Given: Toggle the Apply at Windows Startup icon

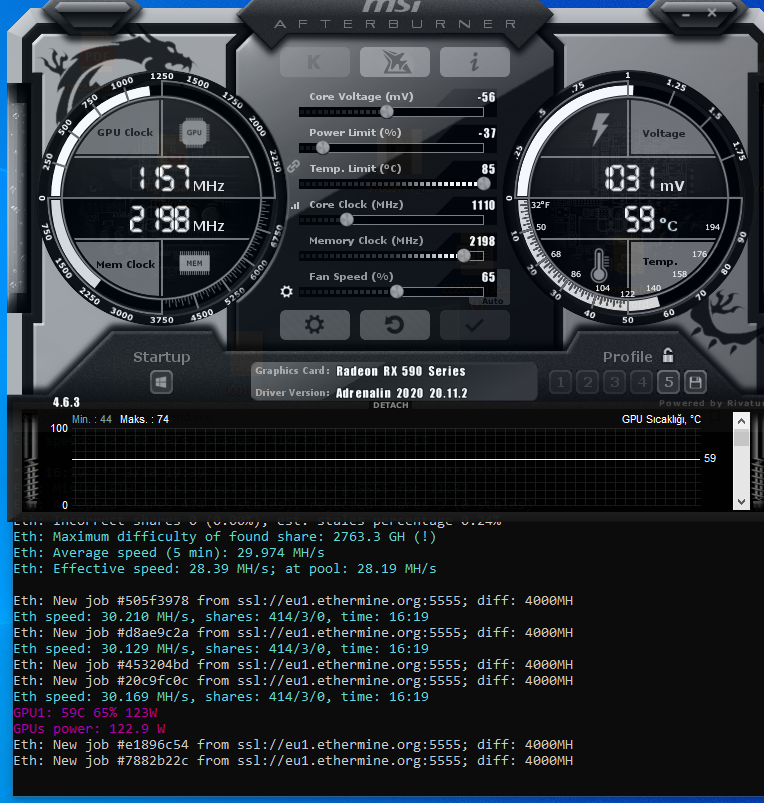Looking at the screenshot, I should pyautogui.click(x=161, y=382).
